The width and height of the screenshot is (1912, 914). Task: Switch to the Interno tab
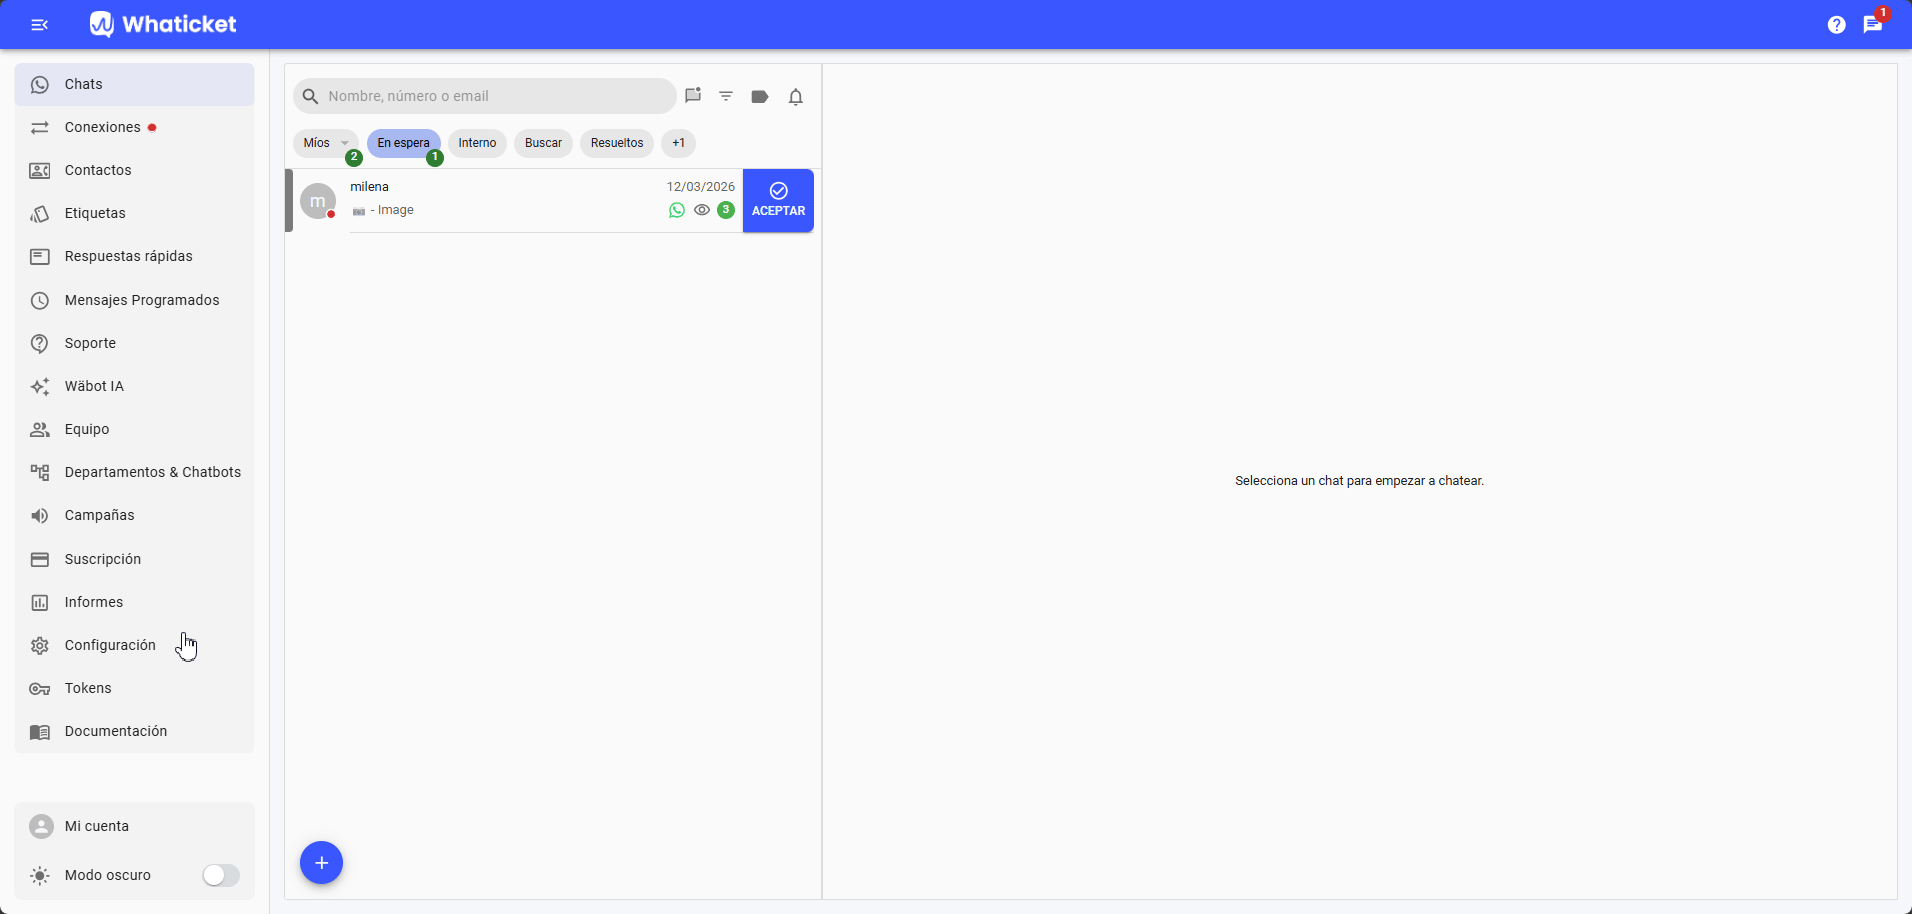[477, 143]
